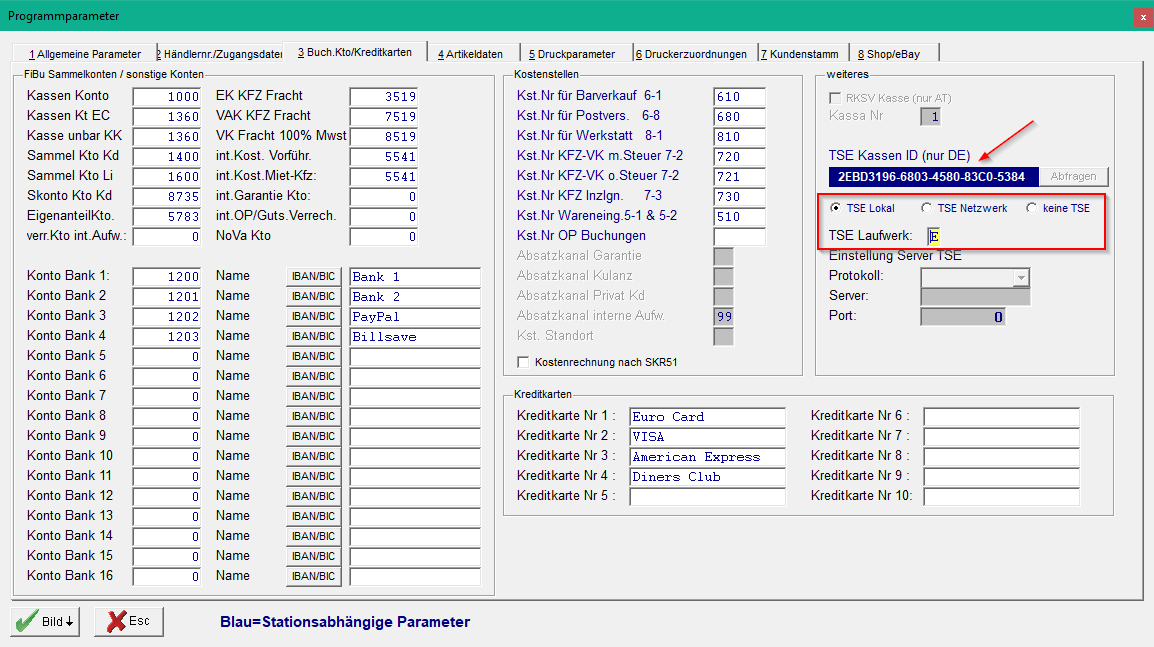Choose the TSE Netzwerk option
This screenshot has height=647, width=1154.
tap(927, 208)
